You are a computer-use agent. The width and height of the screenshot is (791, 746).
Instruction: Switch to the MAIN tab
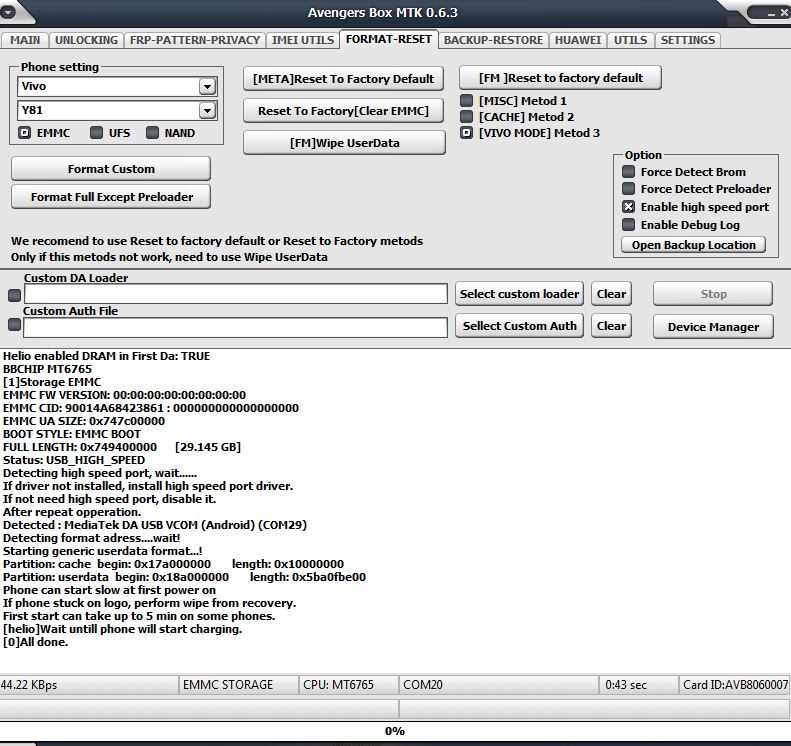point(25,40)
